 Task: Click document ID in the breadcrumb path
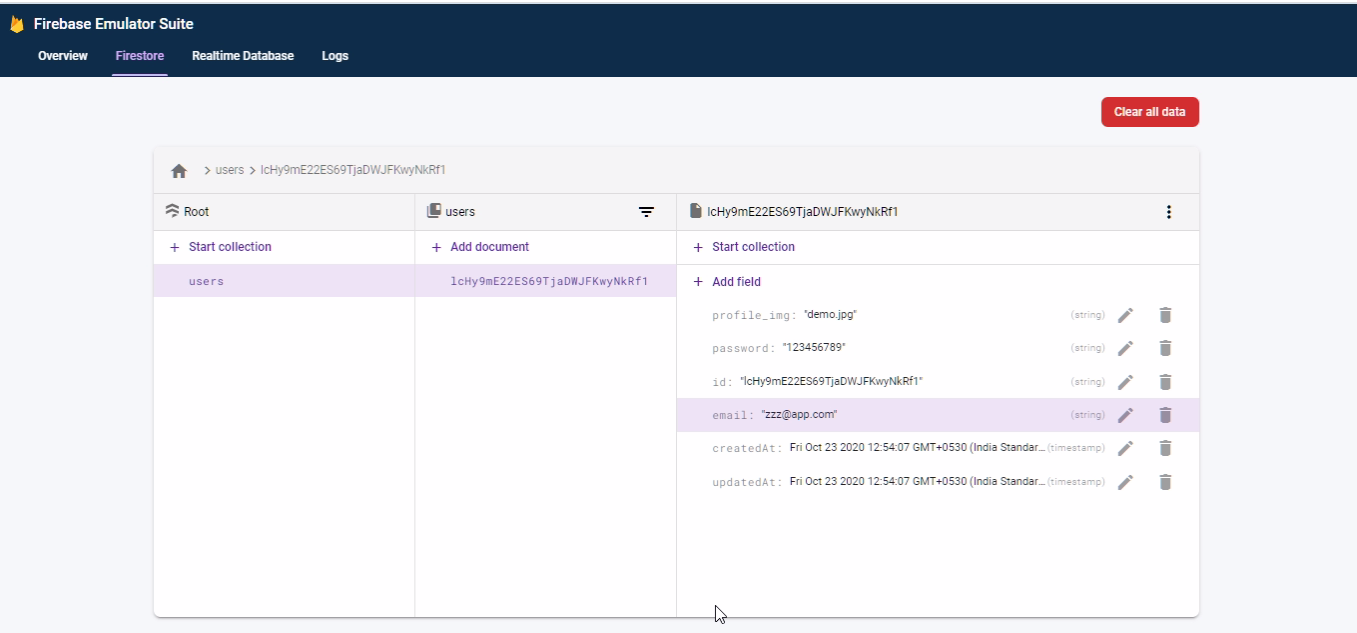[x=353, y=171]
